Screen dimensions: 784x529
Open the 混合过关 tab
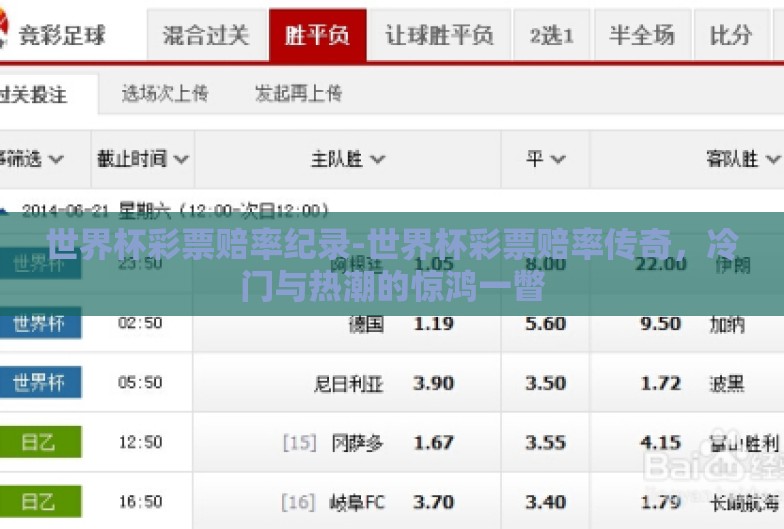tap(206, 35)
